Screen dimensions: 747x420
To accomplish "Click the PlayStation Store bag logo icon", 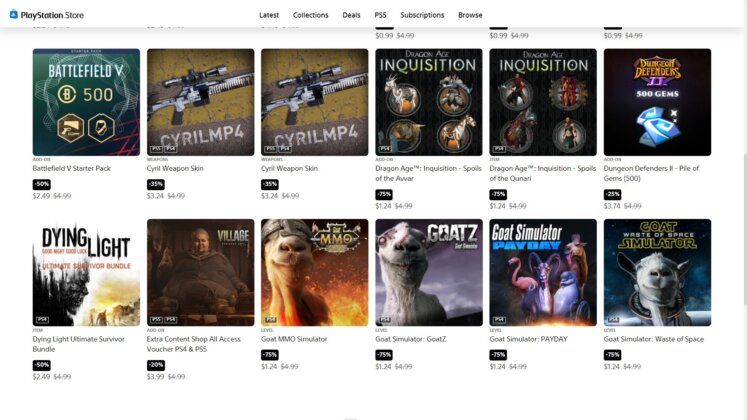I will tap(14, 14).
